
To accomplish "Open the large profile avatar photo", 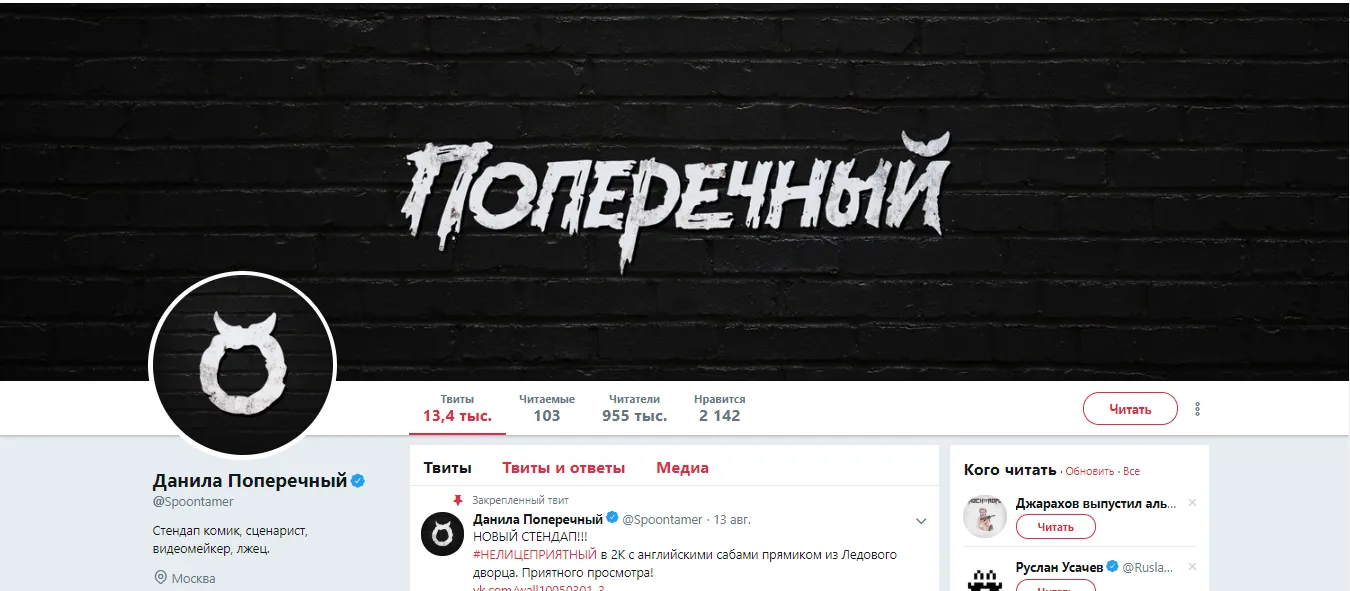I will pyautogui.click(x=242, y=363).
